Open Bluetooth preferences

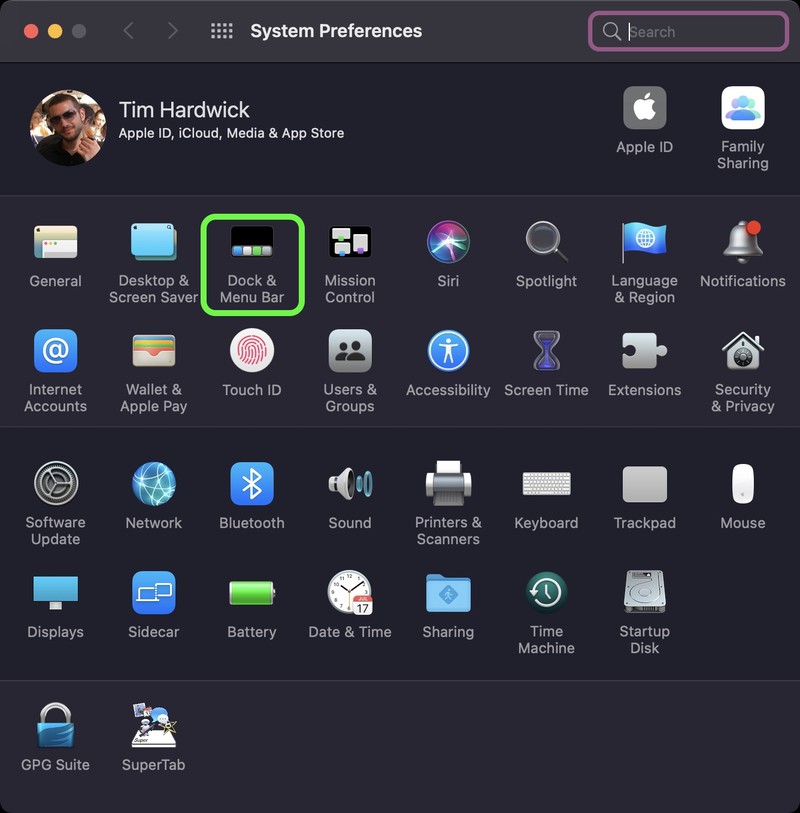point(252,488)
